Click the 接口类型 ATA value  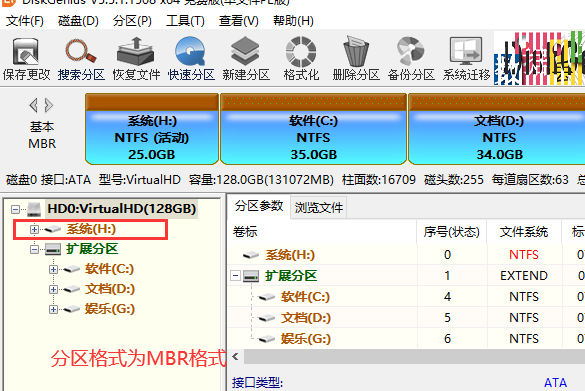[555, 383]
